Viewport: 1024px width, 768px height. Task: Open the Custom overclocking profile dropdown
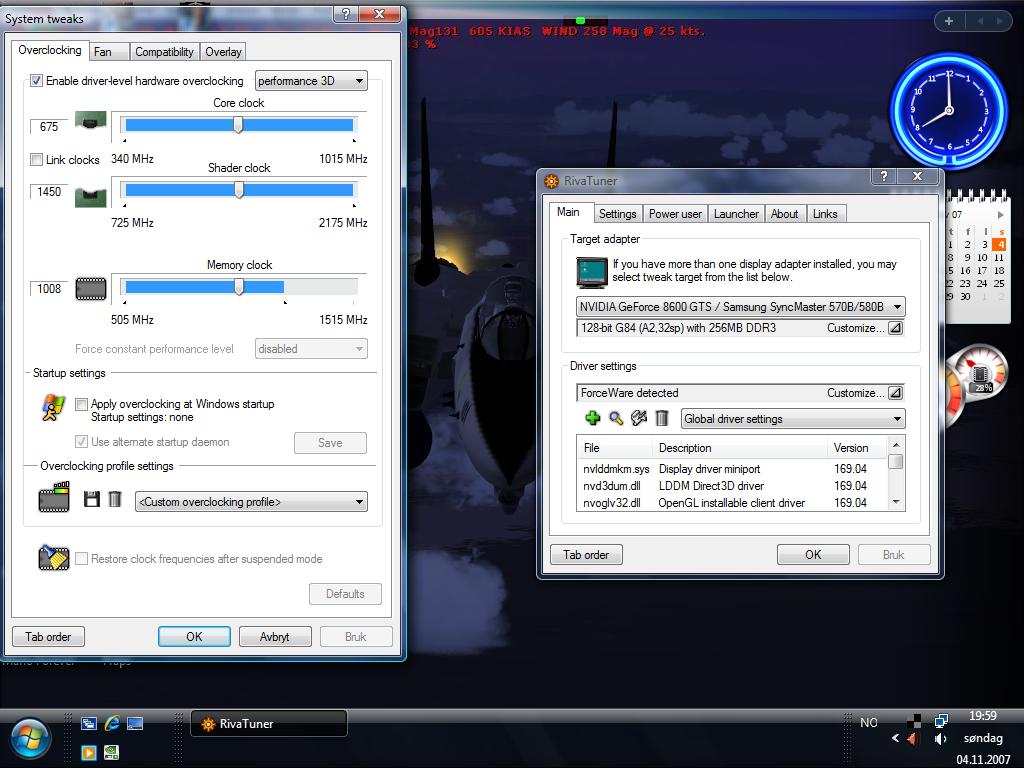[x=251, y=502]
